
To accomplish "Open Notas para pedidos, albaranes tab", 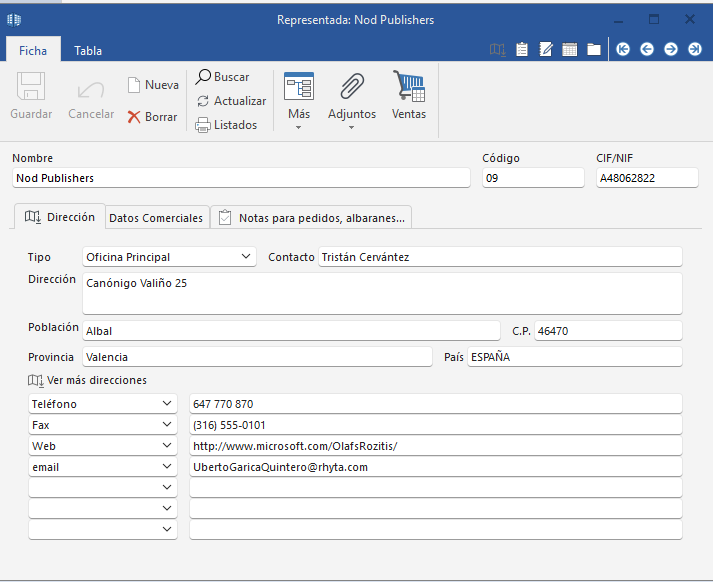I will (312, 218).
